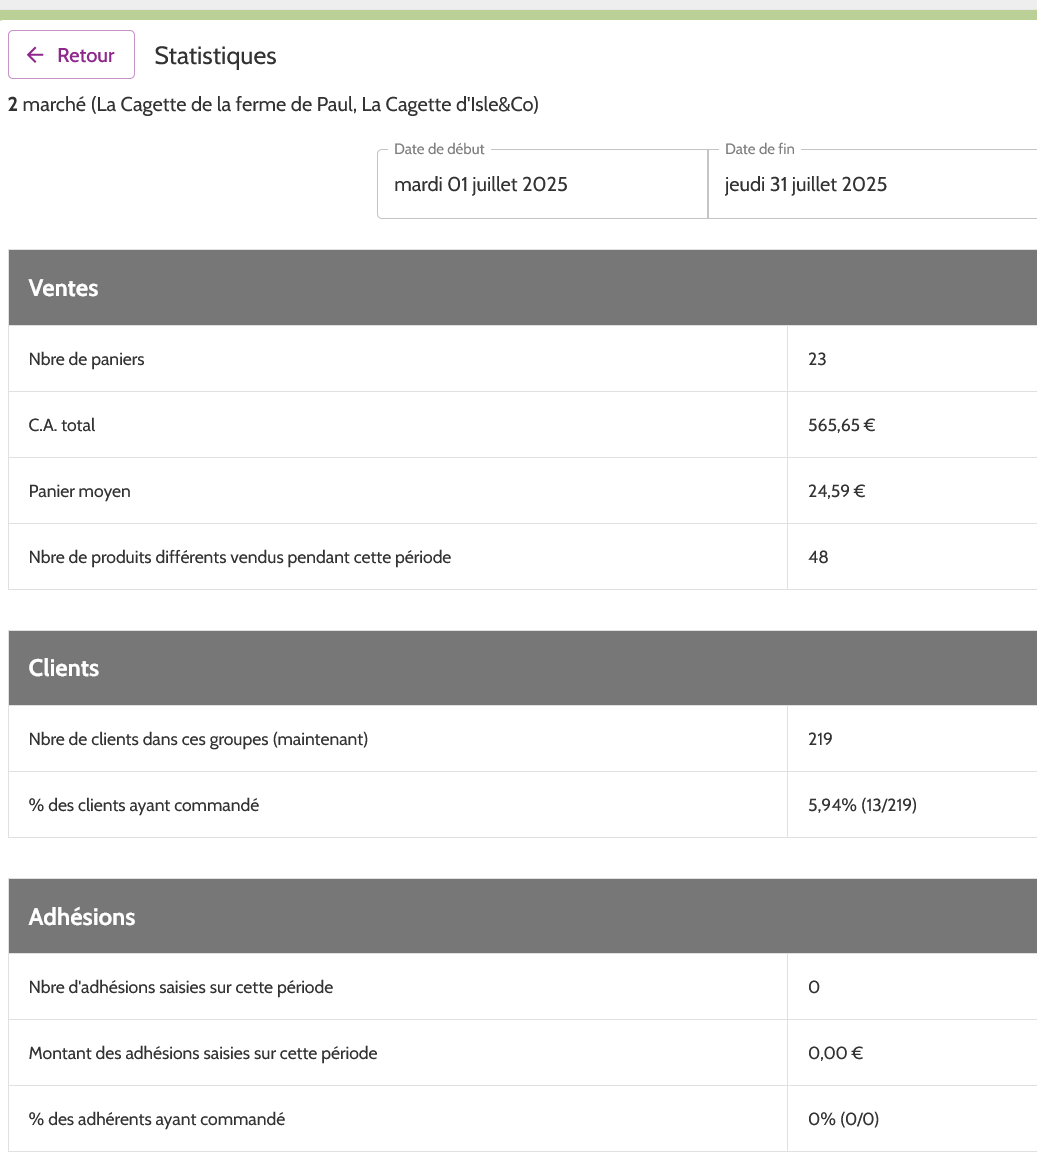The width and height of the screenshot is (1037, 1167).
Task: Click the "Adhésions" section header
Action: pyautogui.click(x=82, y=916)
